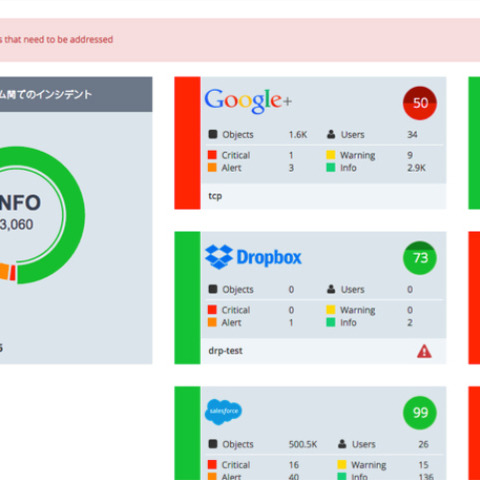Click the Warning label in Dropbox card
The width and height of the screenshot is (480, 480).
pyautogui.click(x=358, y=310)
